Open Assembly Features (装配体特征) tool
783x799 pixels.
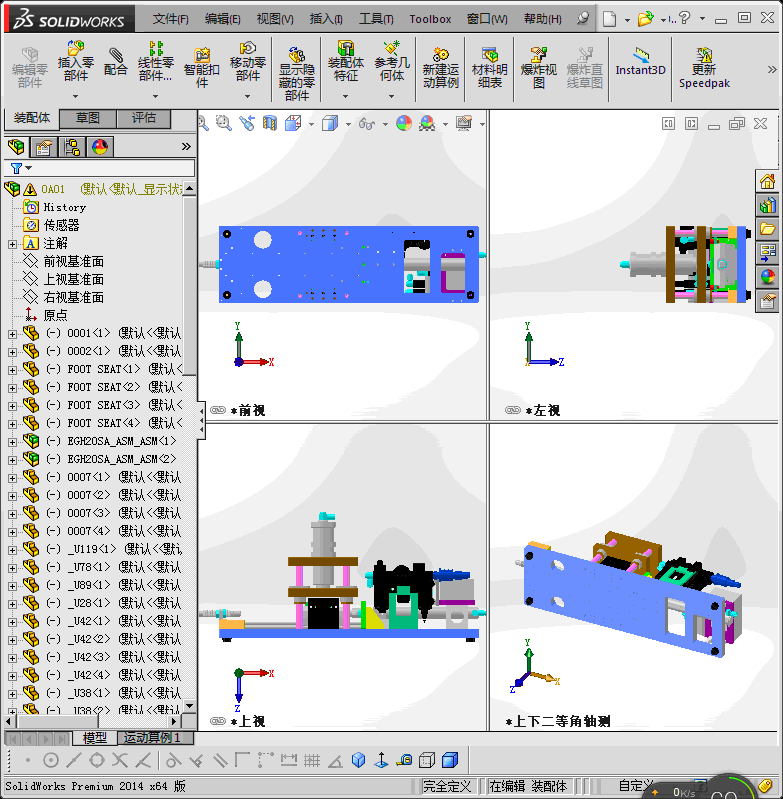[x=345, y=61]
